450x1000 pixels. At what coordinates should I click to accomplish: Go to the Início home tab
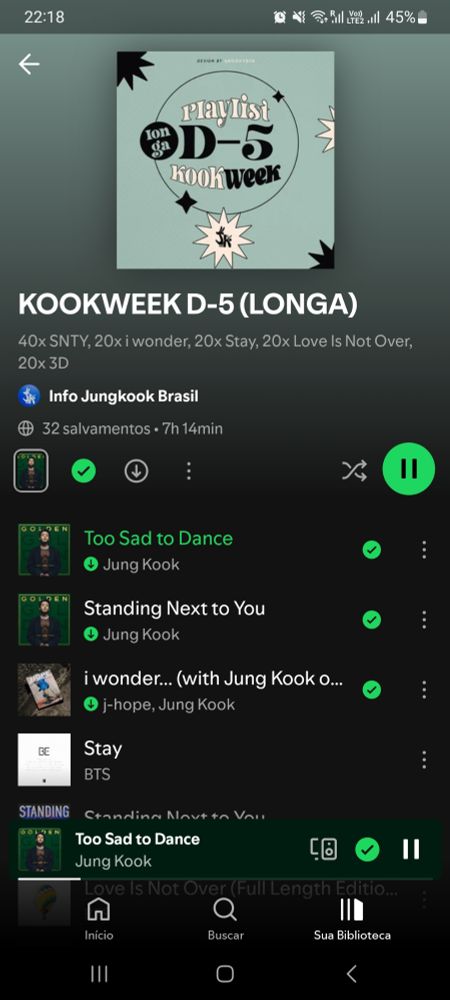click(x=99, y=918)
